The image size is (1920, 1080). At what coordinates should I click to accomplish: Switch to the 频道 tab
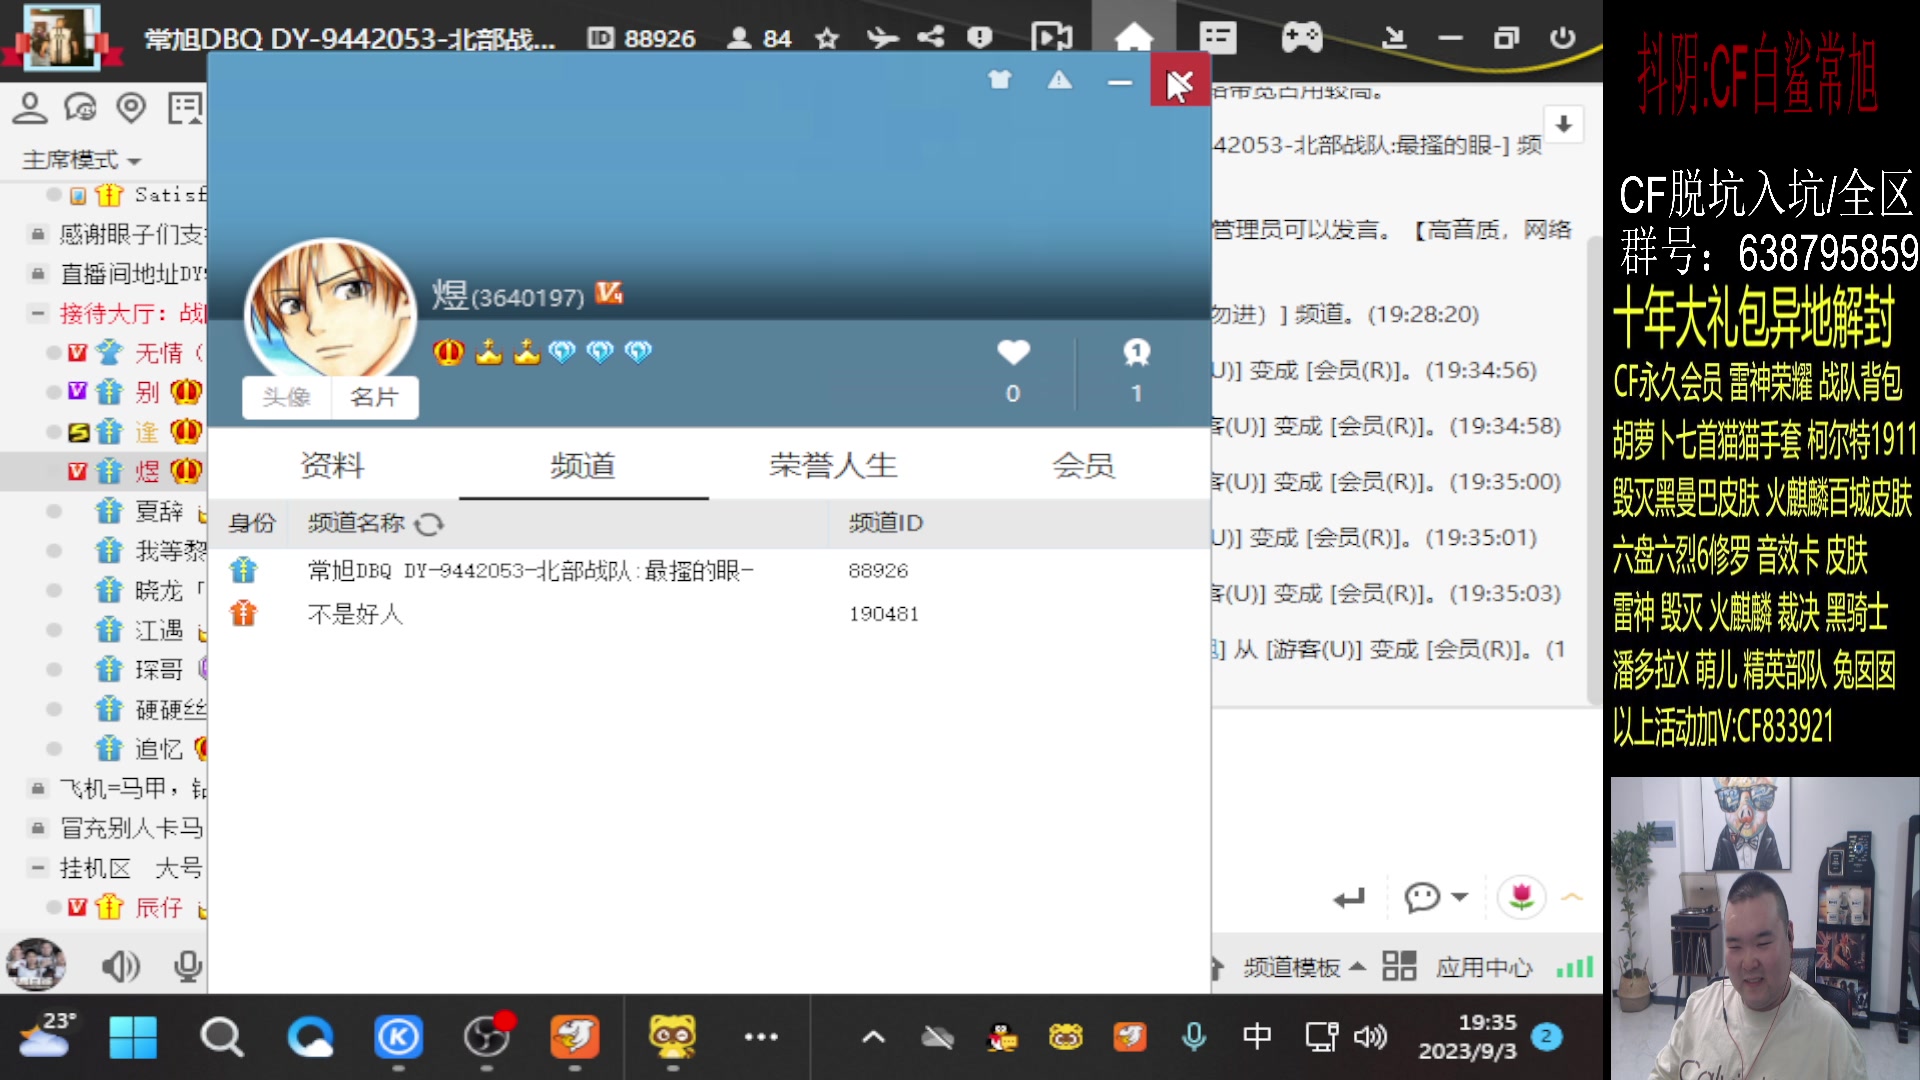pyautogui.click(x=583, y=465)
